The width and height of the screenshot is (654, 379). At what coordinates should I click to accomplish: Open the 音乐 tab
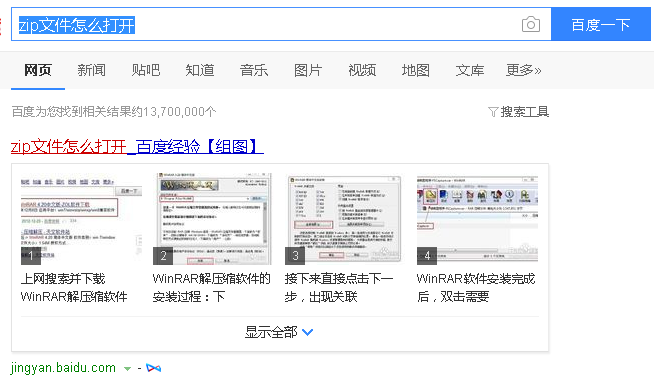(254, 70)
